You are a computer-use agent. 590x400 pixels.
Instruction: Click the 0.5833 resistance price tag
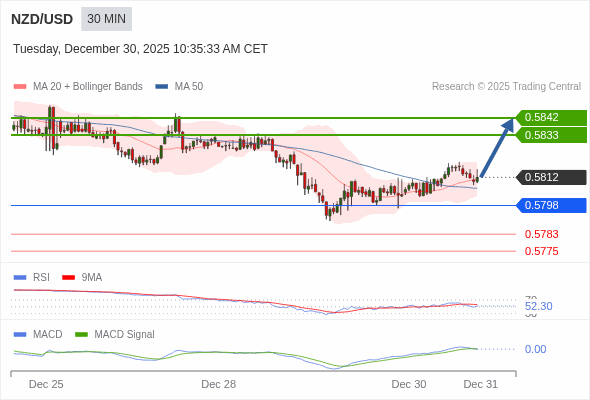[551, 135]
